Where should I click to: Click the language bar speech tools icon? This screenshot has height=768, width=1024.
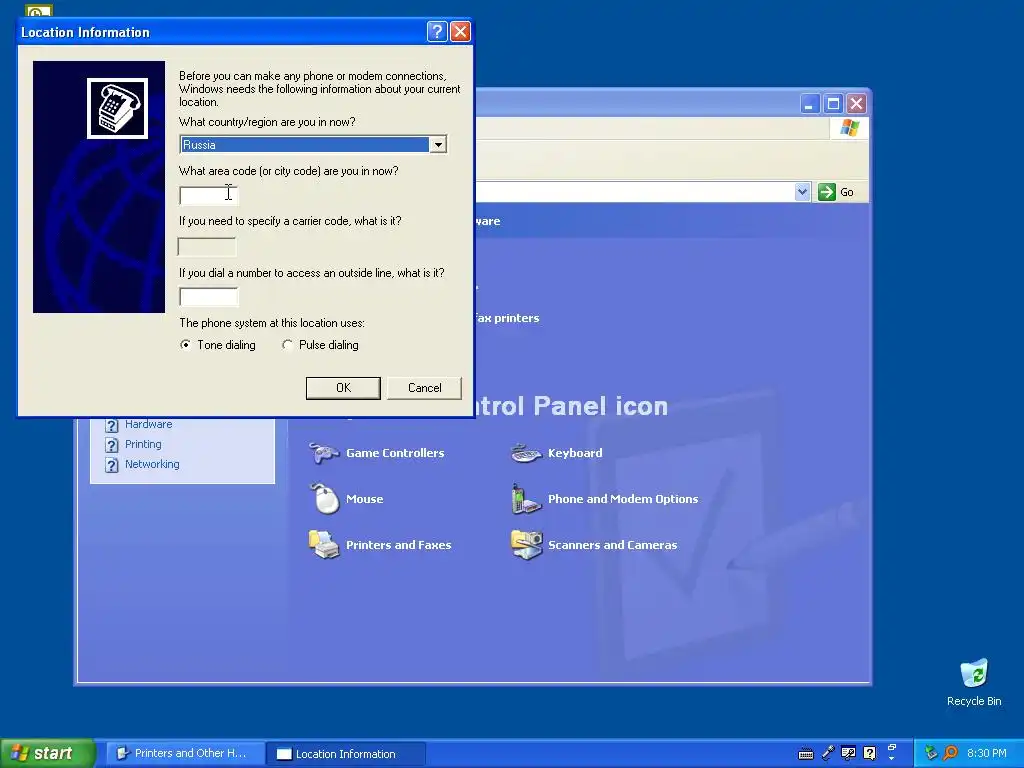(848, 753)
